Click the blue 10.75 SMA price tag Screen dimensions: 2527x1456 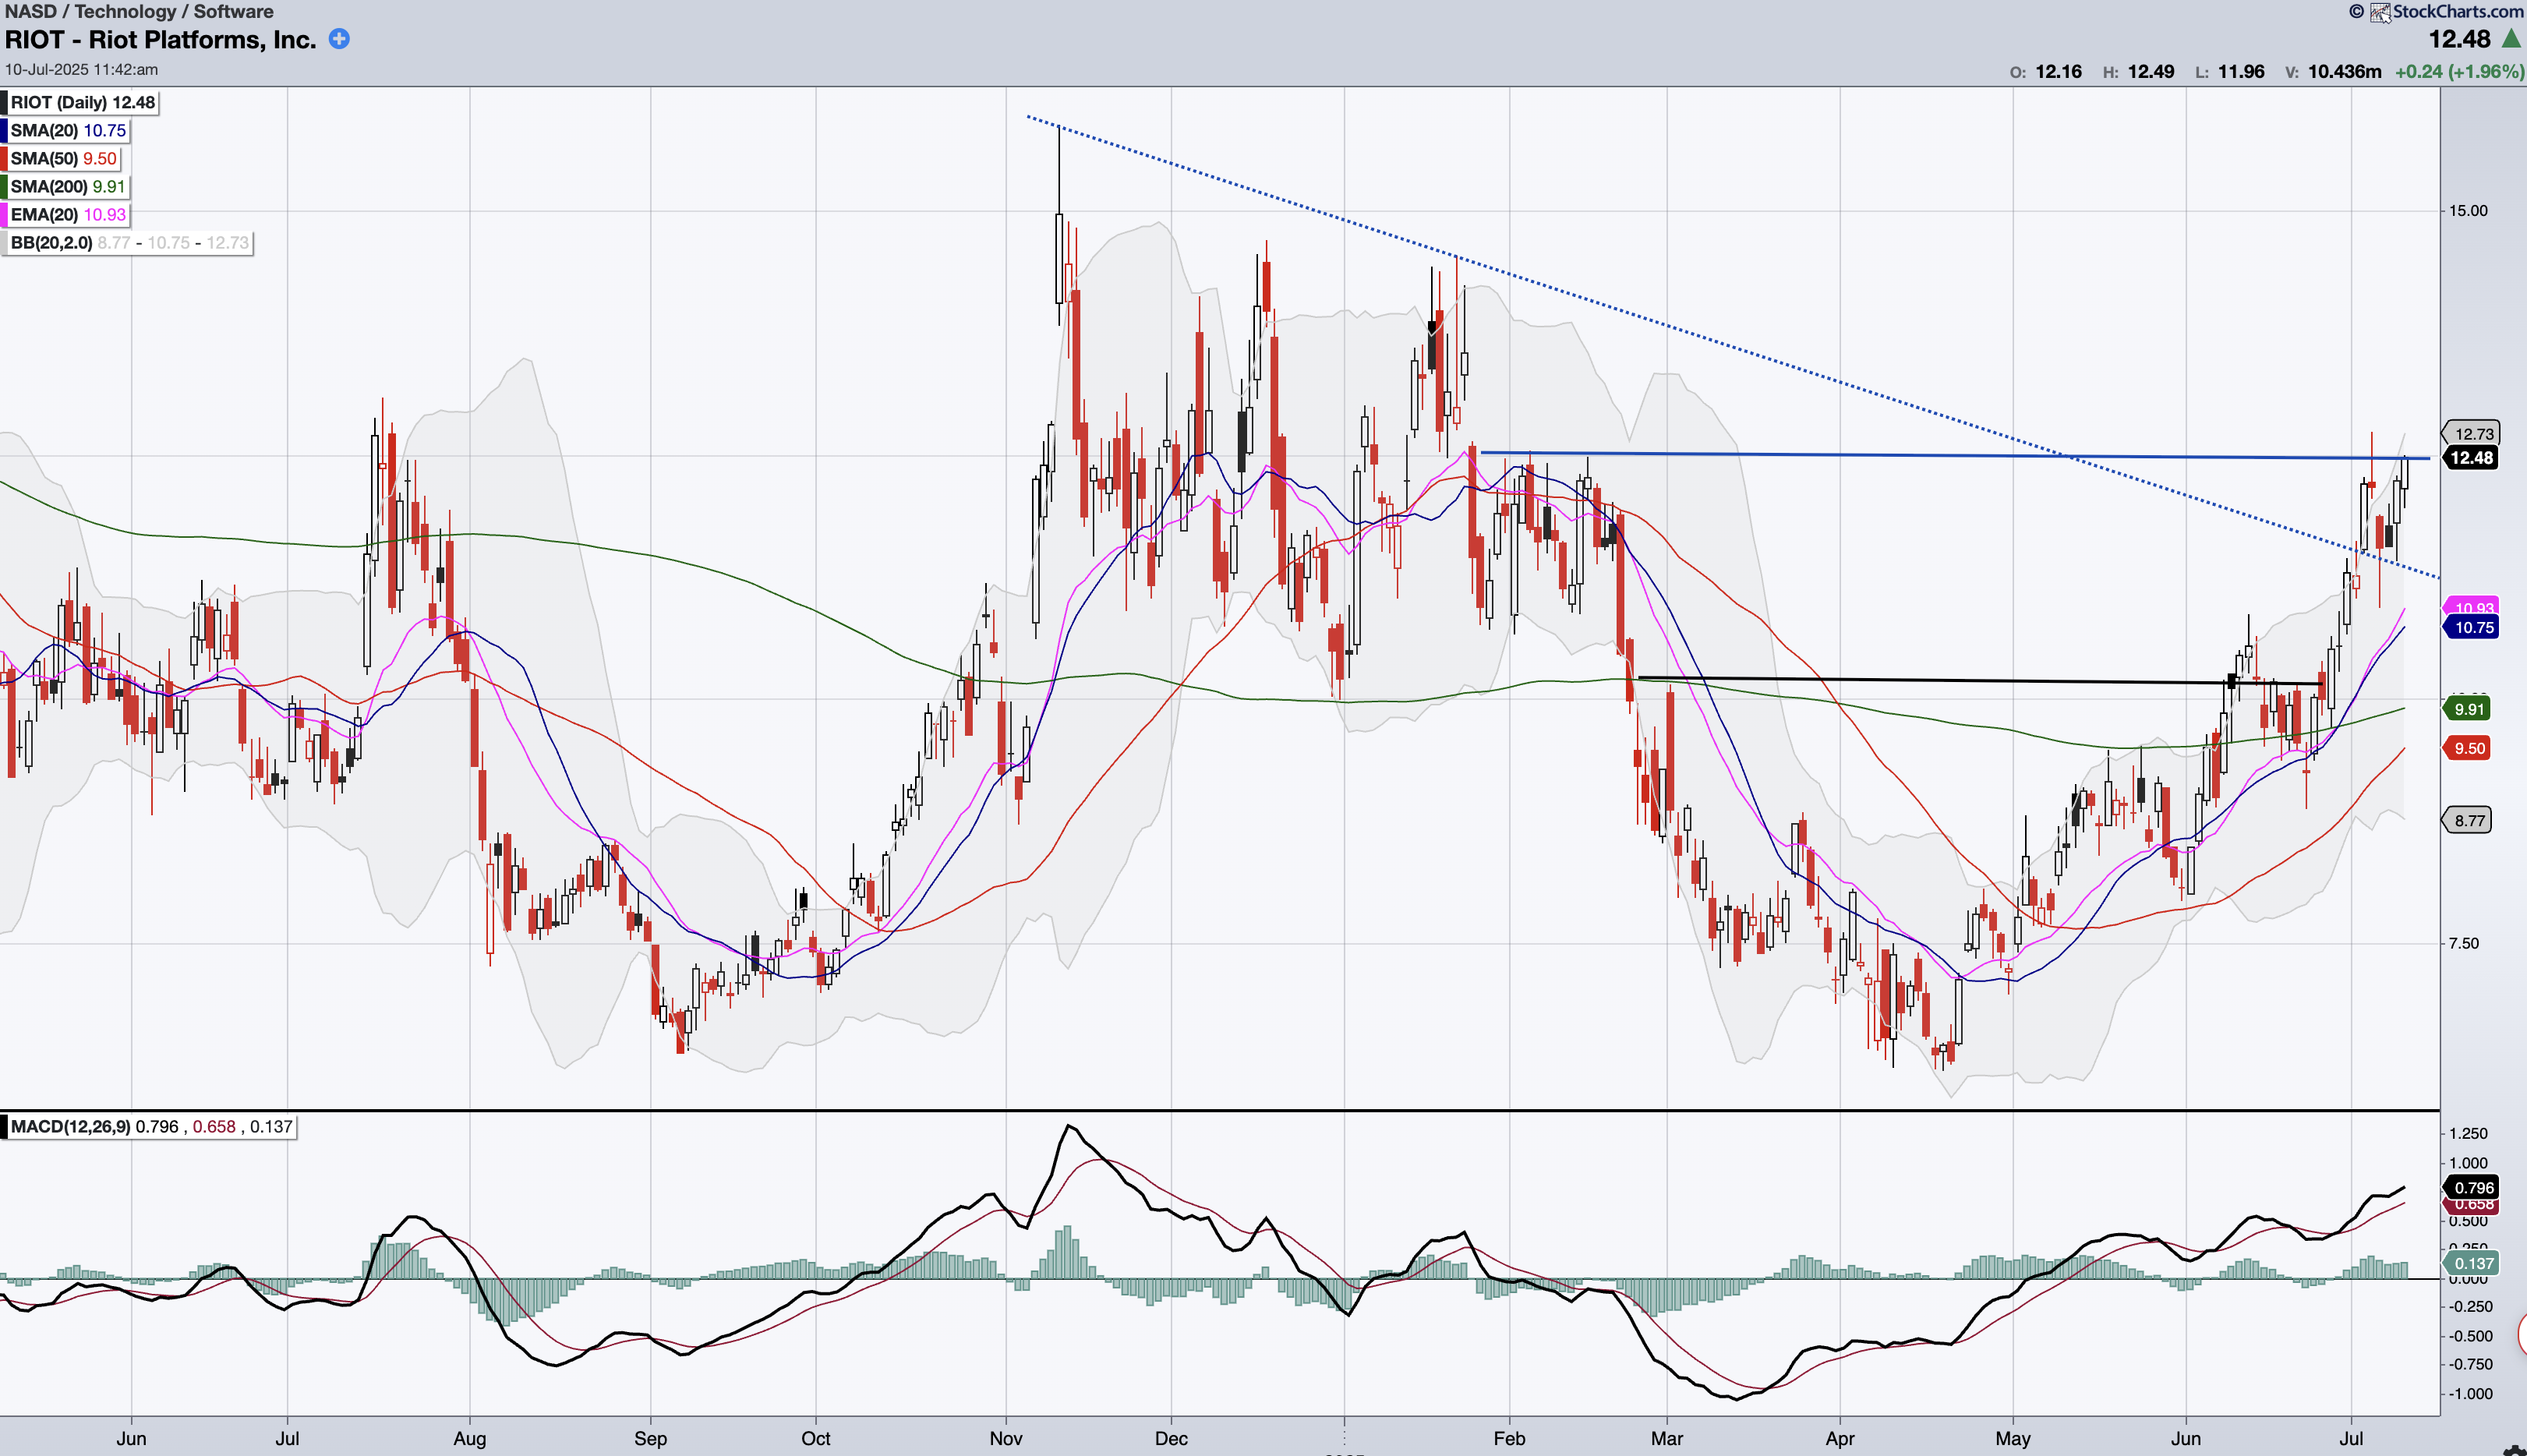tap(2472, 627)
